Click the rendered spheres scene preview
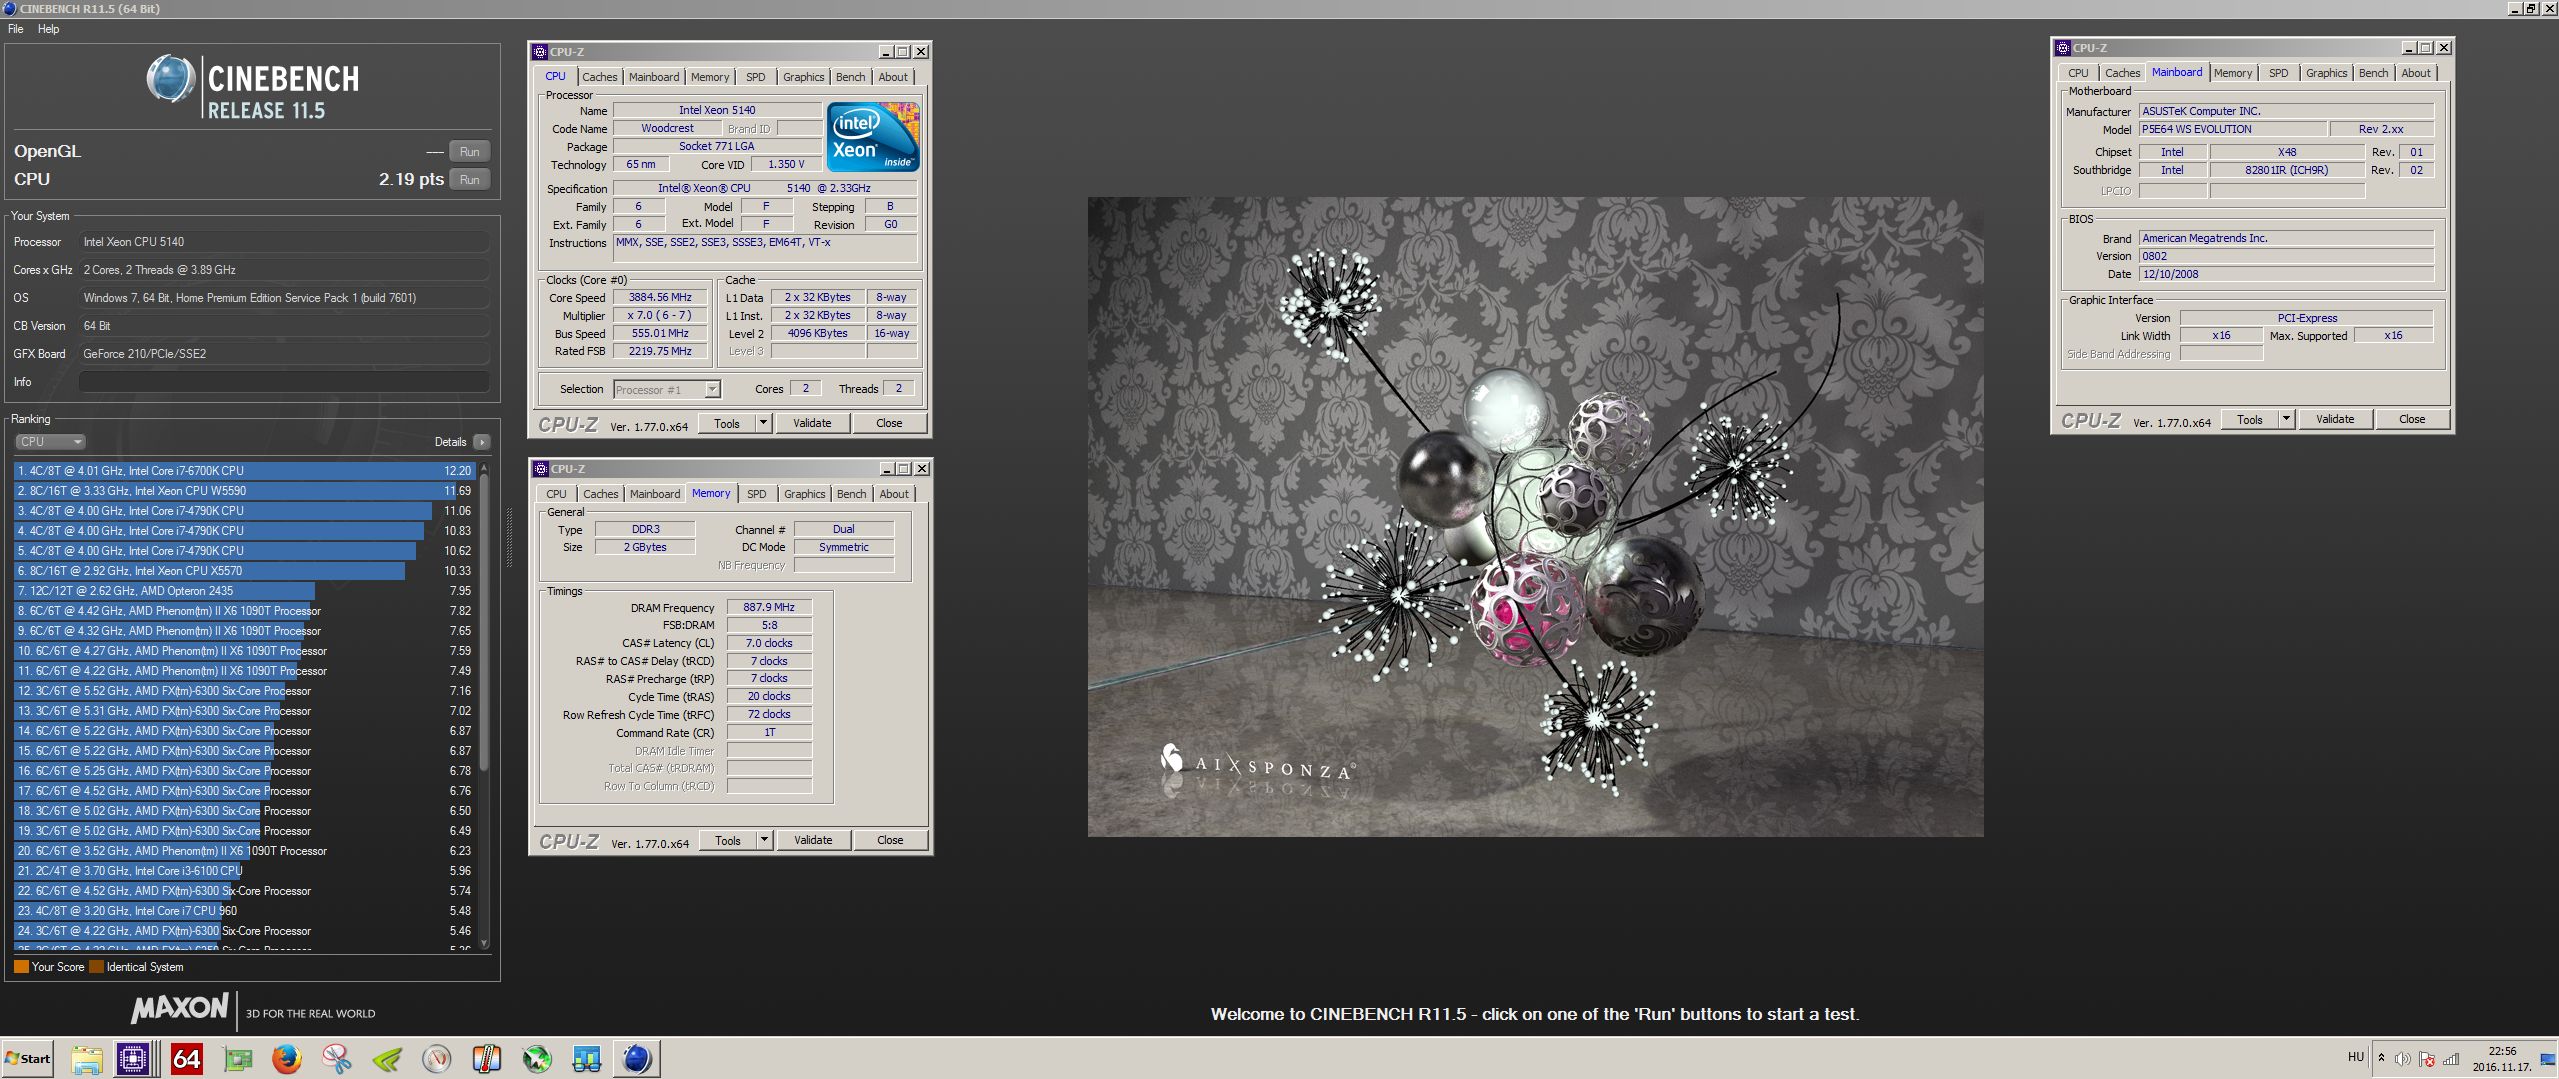The image size is (2559, 1079). 1535,516
